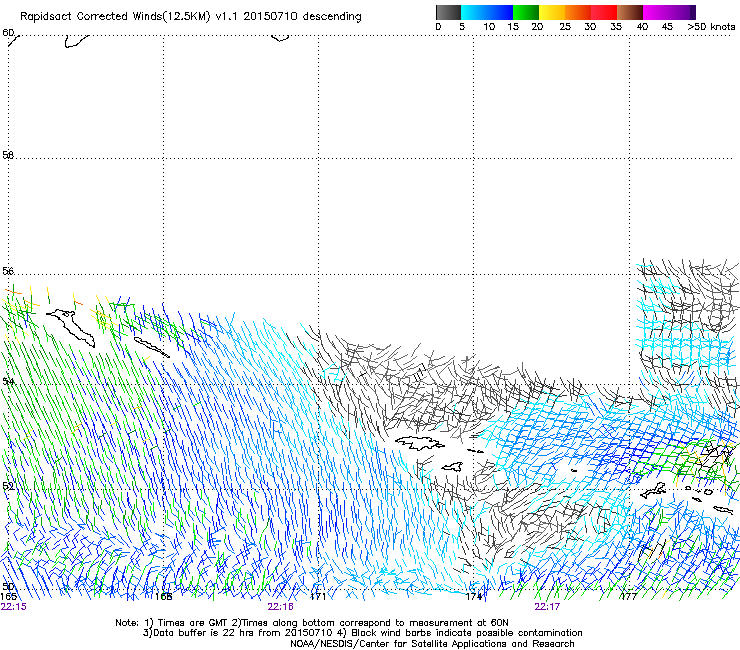Click the latitude axis label '52'
740x650 pixels.
8,486
